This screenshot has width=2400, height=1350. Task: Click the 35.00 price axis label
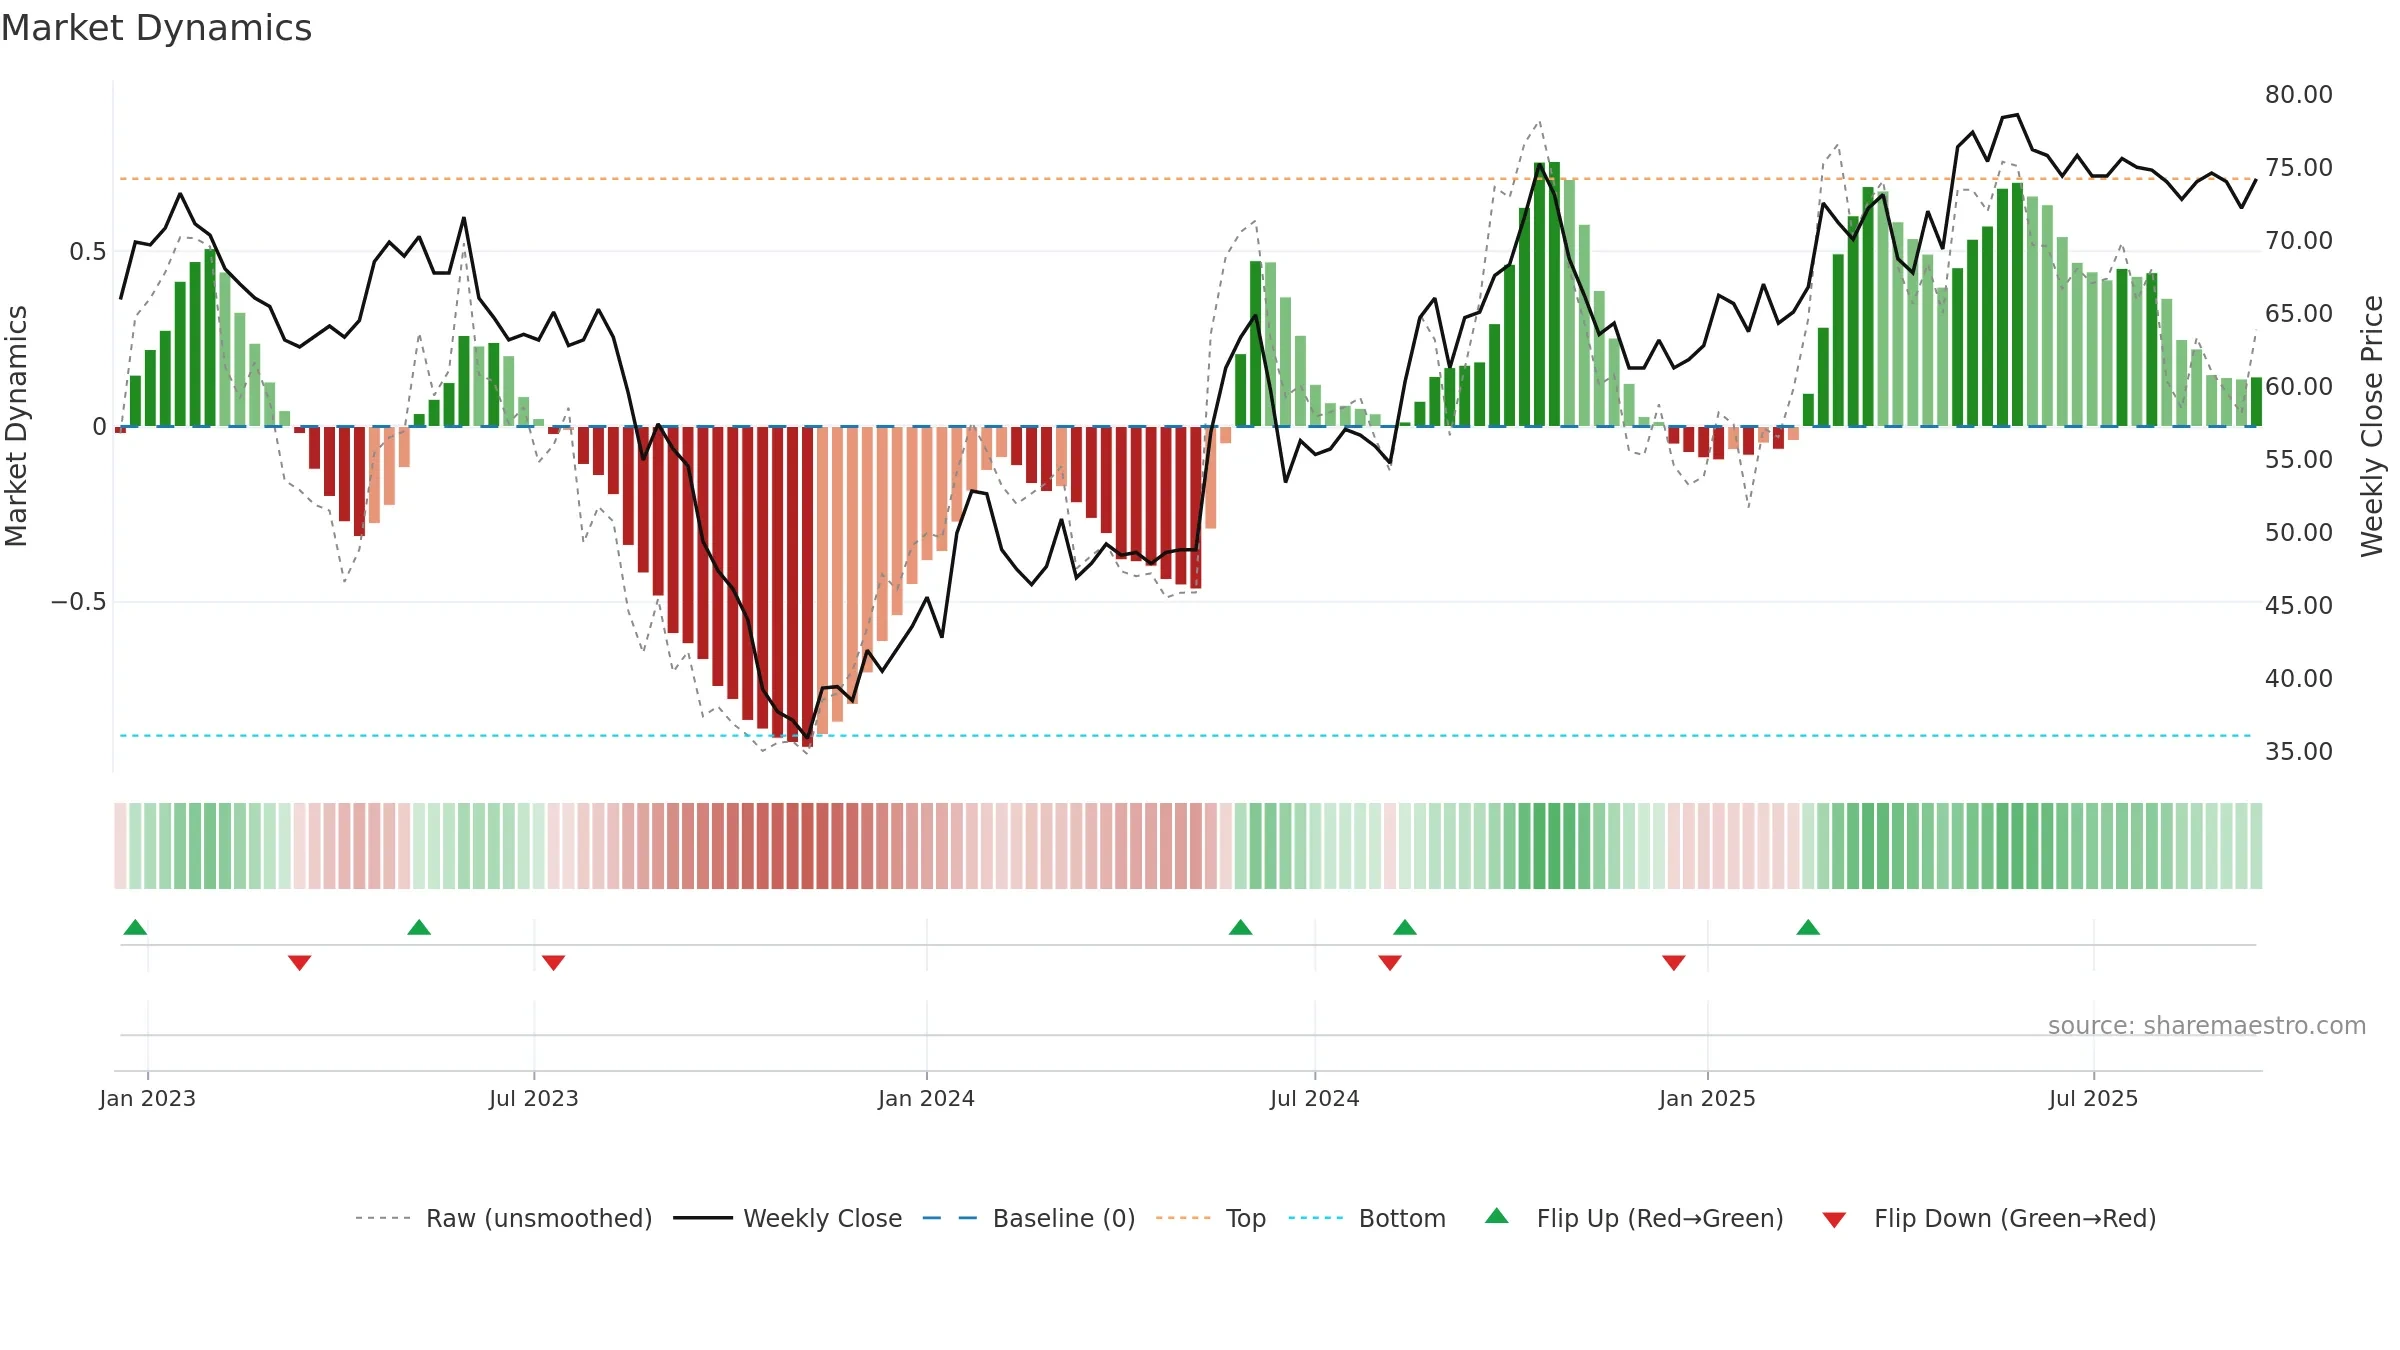[x=2299, y=752]
